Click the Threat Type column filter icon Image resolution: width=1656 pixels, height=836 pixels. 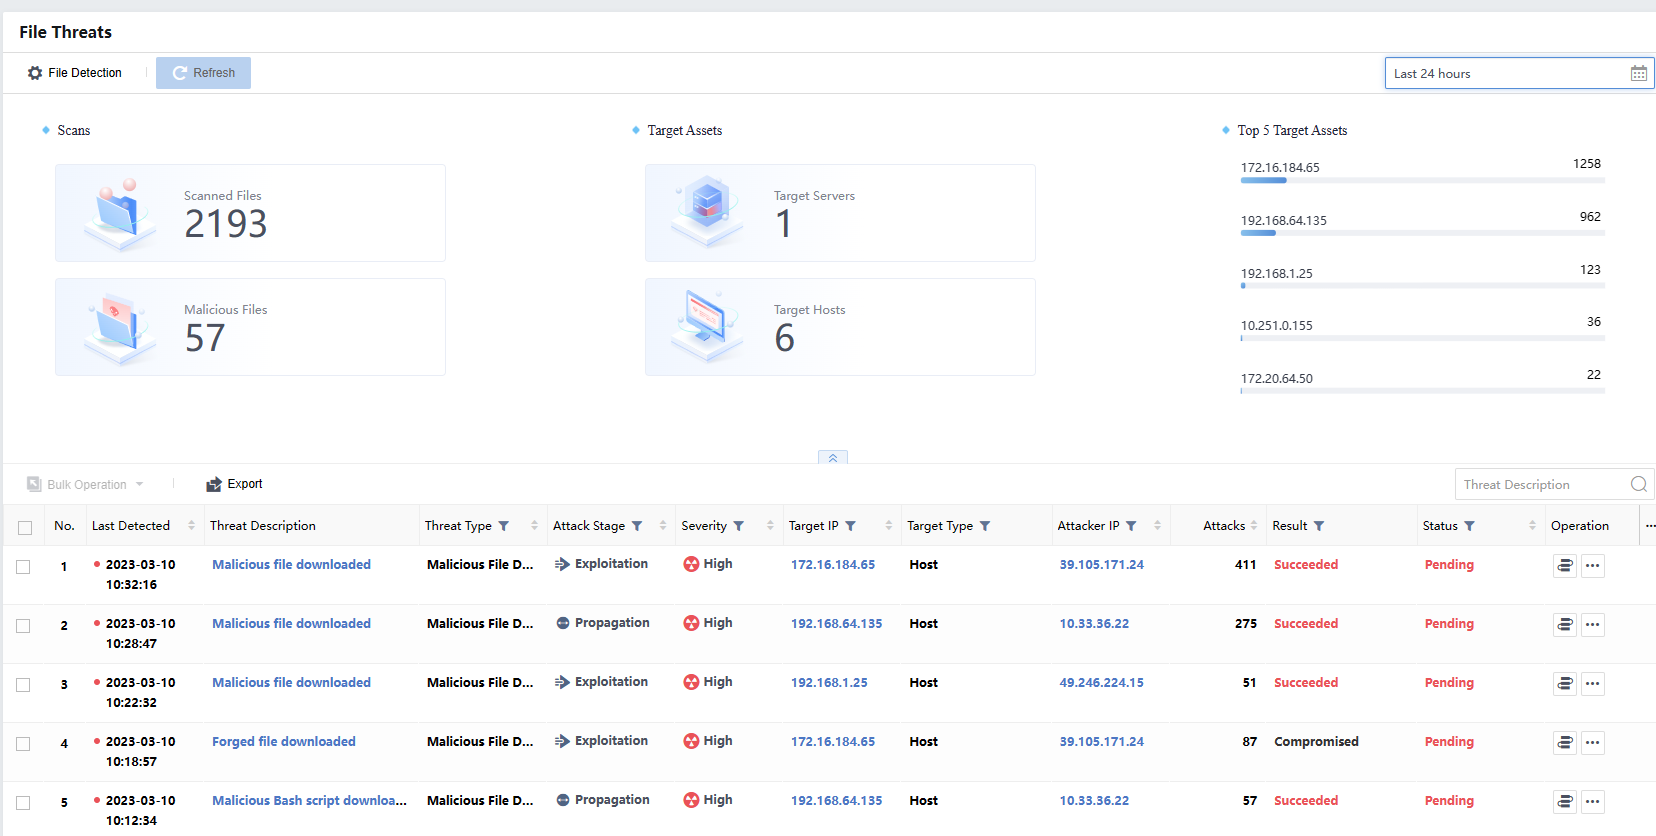(x=504, y=526)
